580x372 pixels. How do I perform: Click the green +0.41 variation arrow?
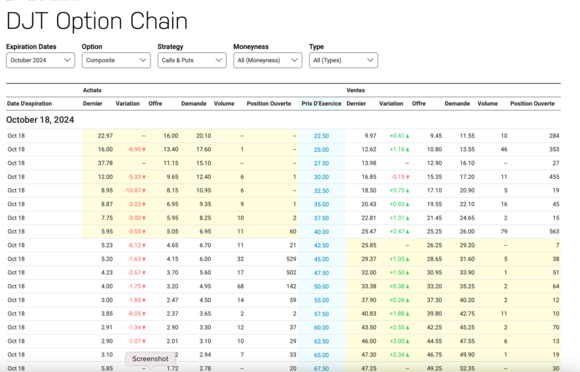pyautogui.click(x=407, y=136)
